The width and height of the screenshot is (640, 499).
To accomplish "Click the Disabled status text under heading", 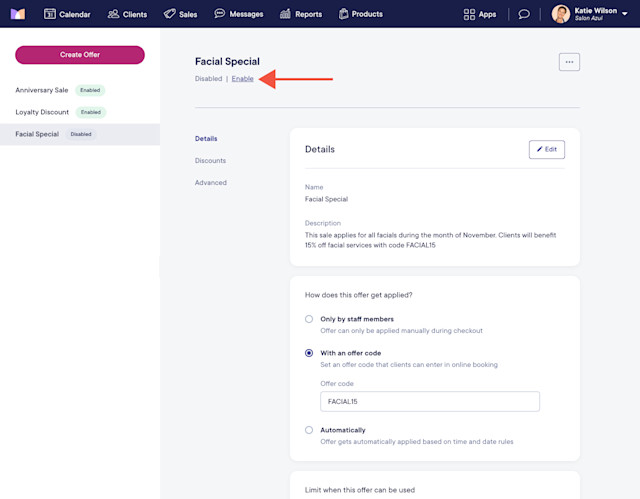I will 209,79.
